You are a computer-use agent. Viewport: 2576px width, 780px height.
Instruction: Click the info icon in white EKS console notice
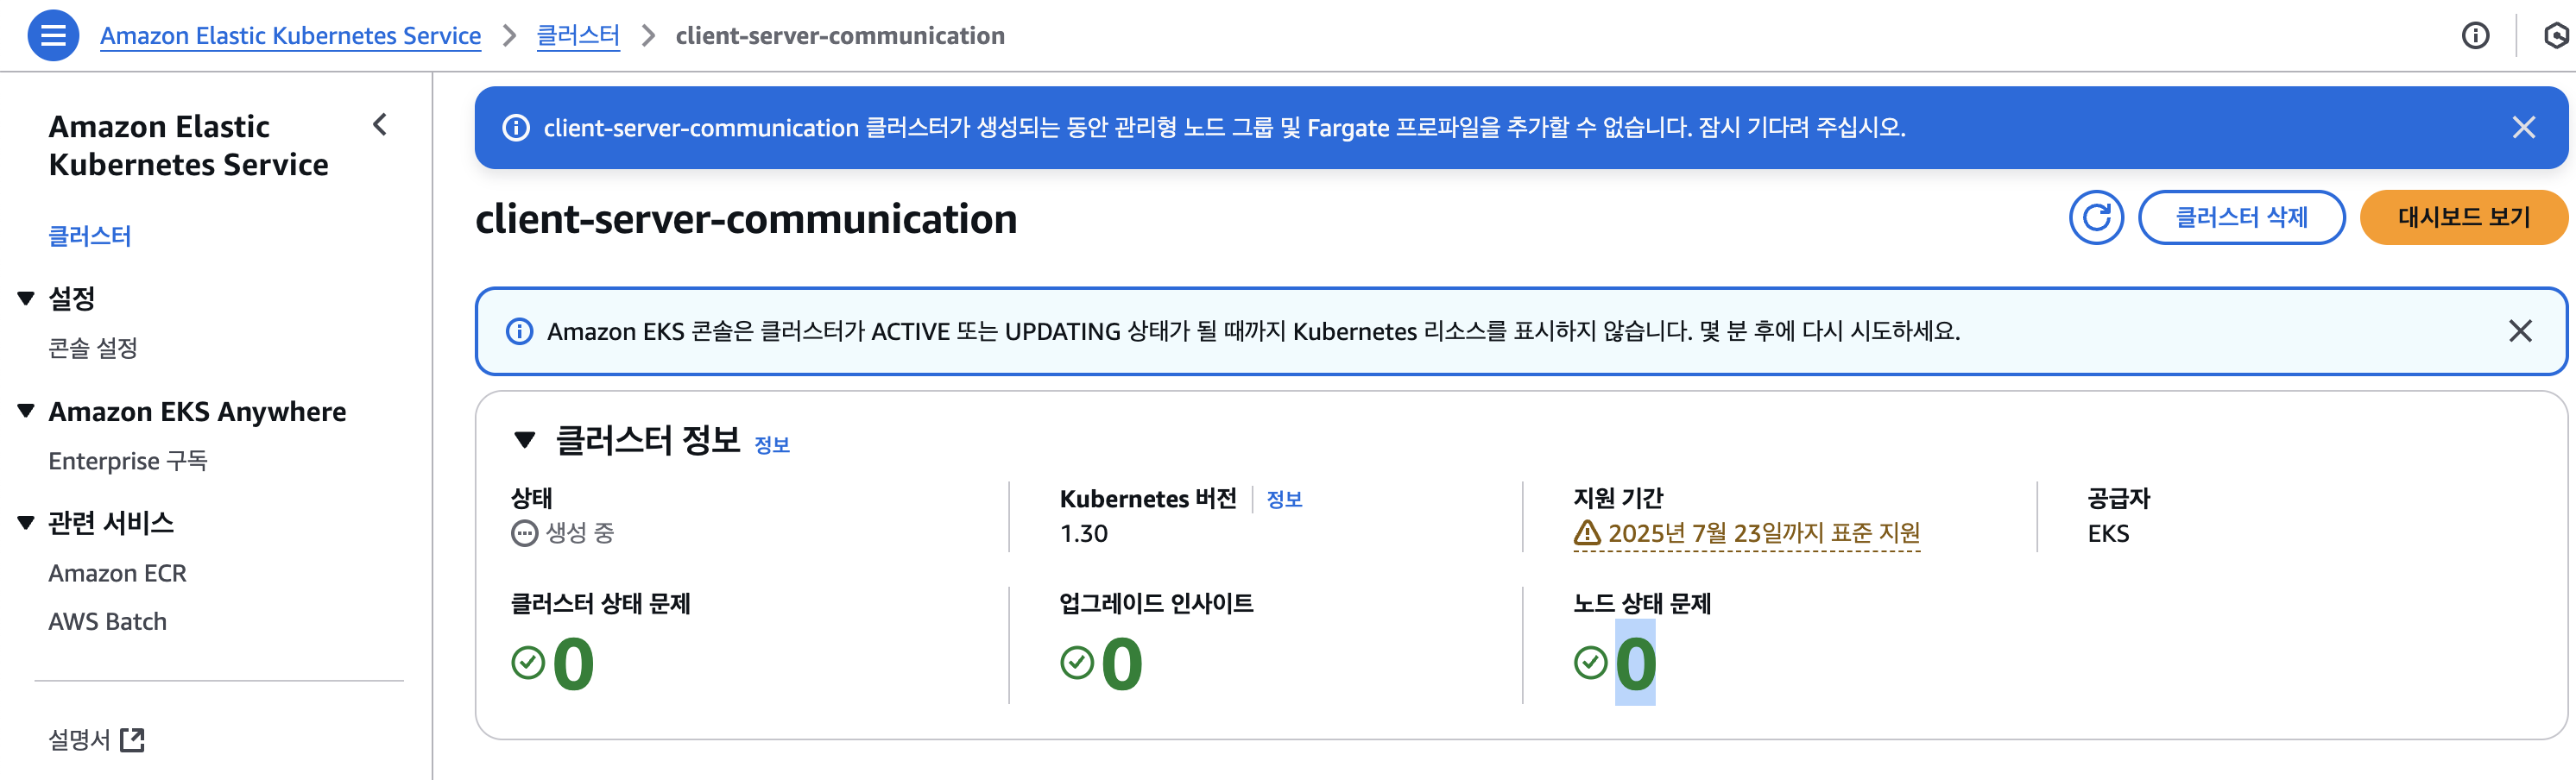click(519, 331)
